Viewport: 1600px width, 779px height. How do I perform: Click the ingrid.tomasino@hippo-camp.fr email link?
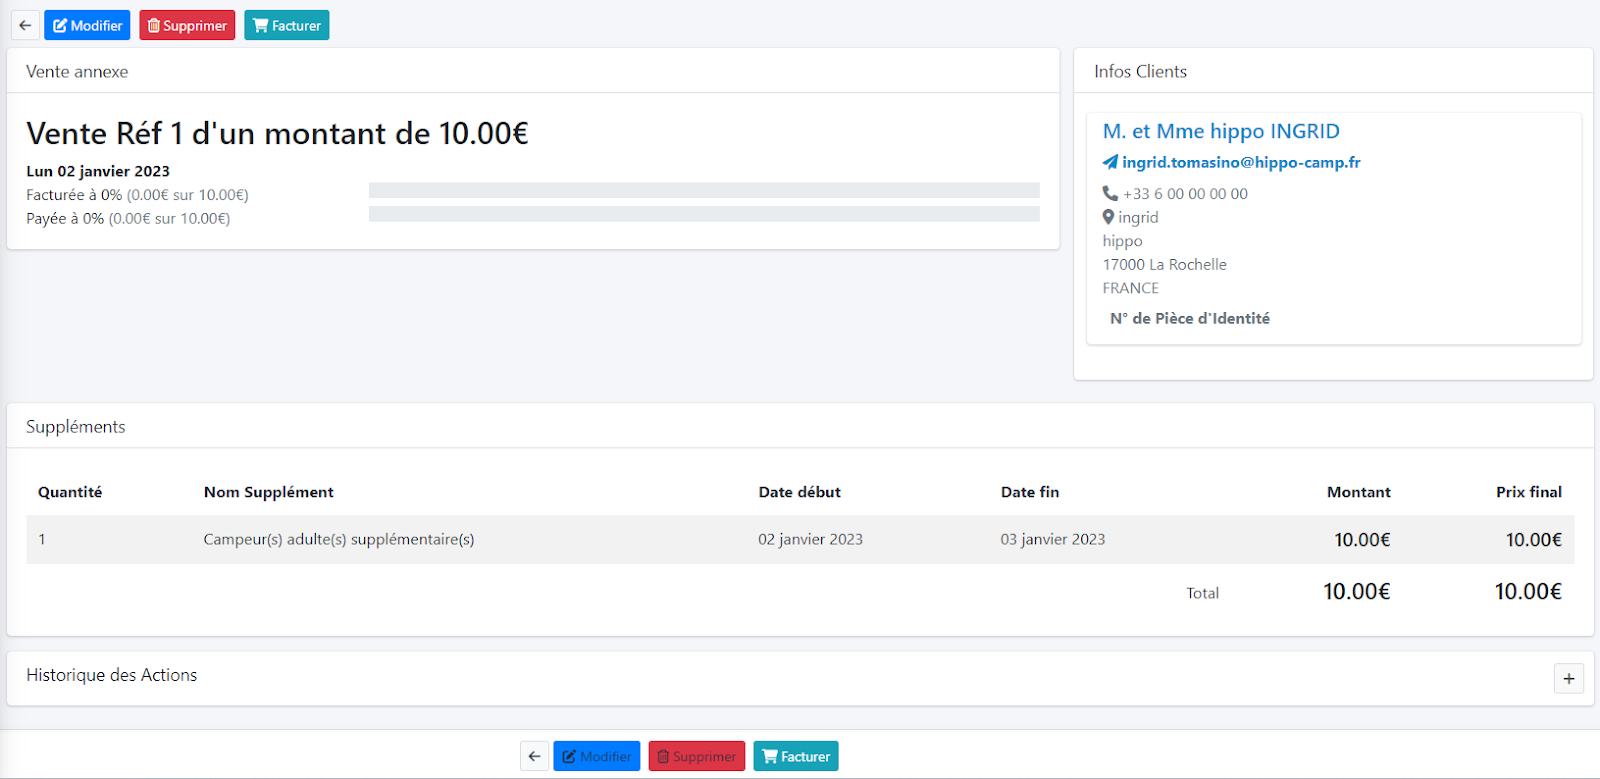[1240, 162]
